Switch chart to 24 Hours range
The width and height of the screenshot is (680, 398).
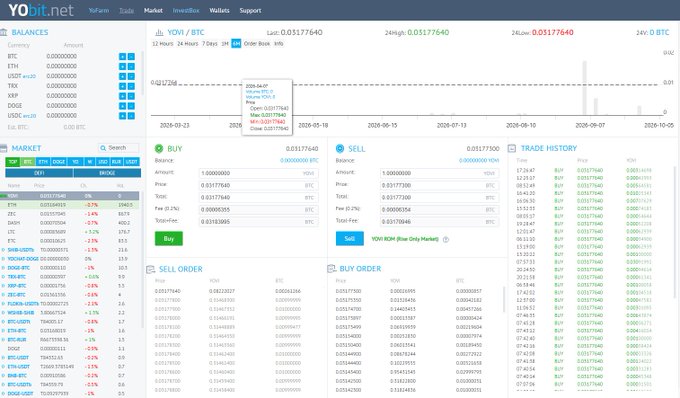[187, 44]
